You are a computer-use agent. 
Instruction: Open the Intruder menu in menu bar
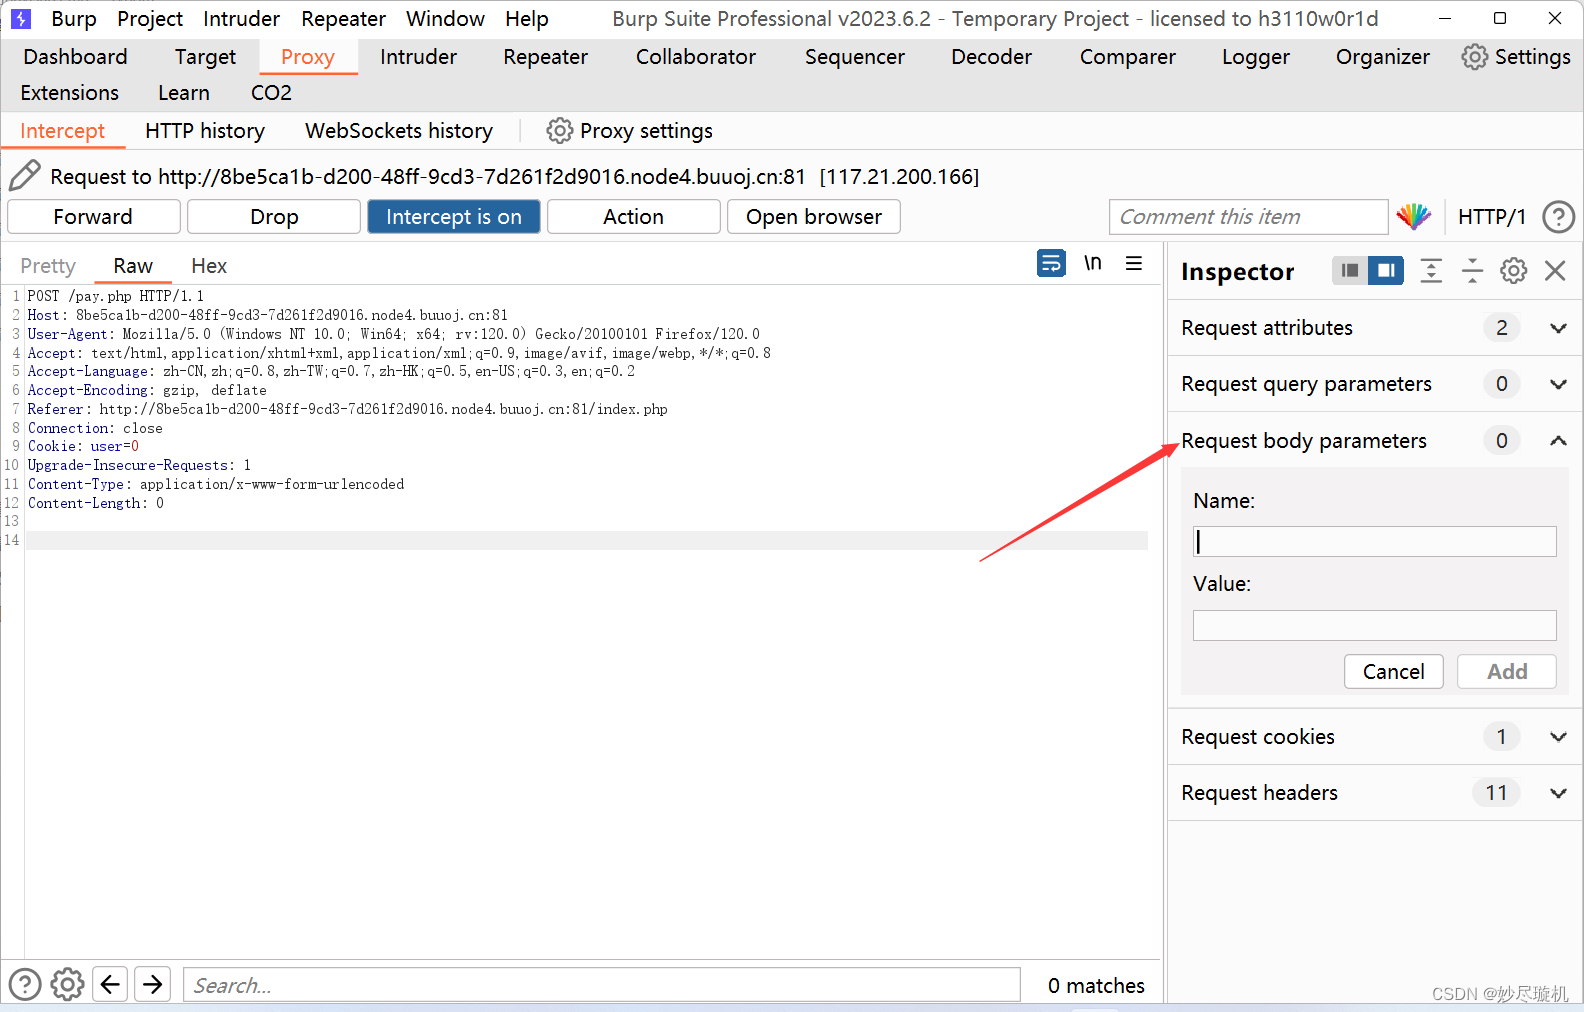[x=241, y=19]
